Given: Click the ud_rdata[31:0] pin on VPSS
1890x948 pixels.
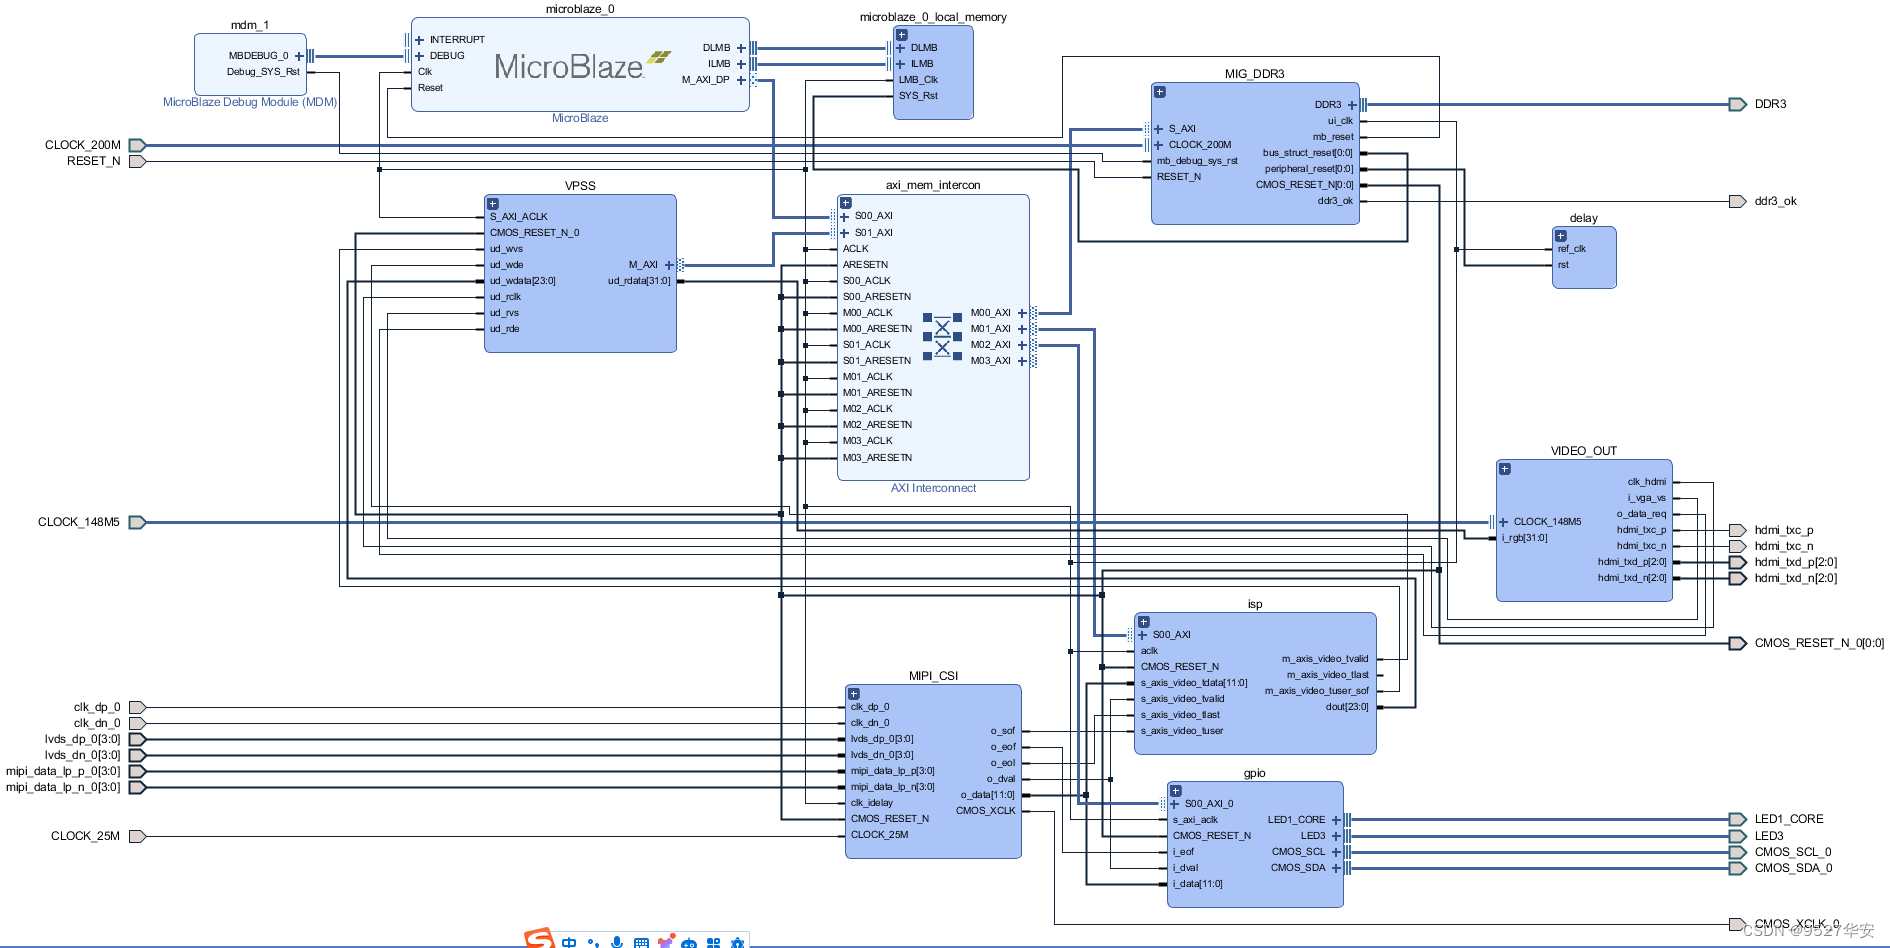Looking at the screenshot, I should [639, 281].
